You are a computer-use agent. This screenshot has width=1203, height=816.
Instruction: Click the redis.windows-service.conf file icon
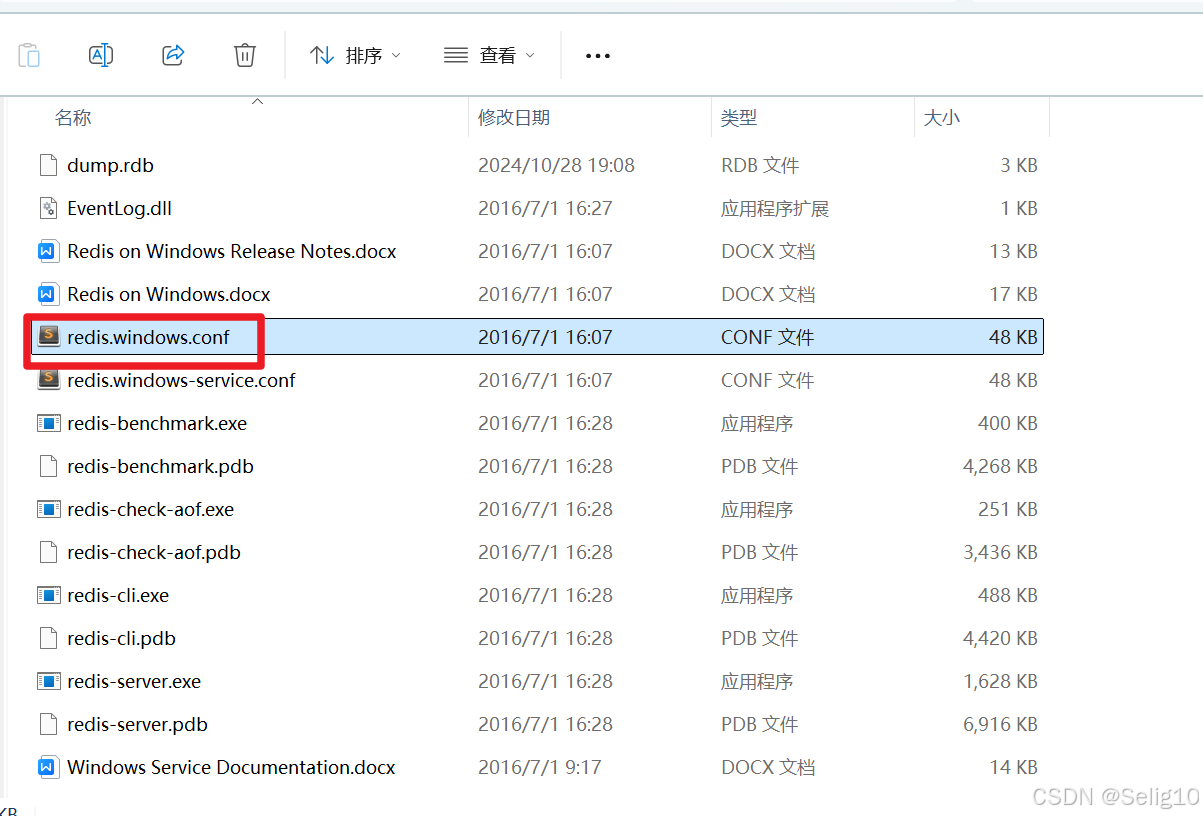point(47,380)
